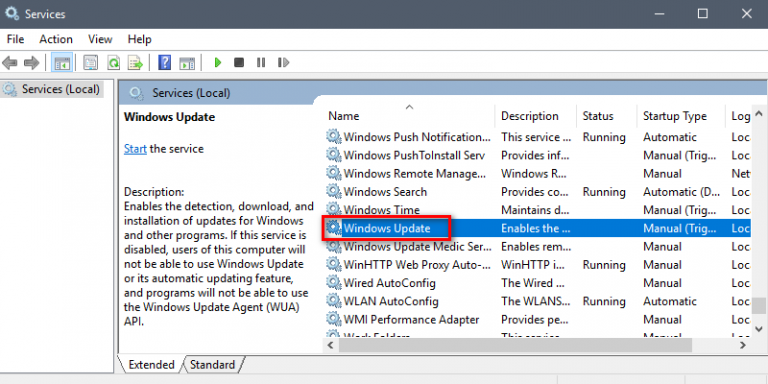Click the Pause Service toolbar icon

pos(261,63)
